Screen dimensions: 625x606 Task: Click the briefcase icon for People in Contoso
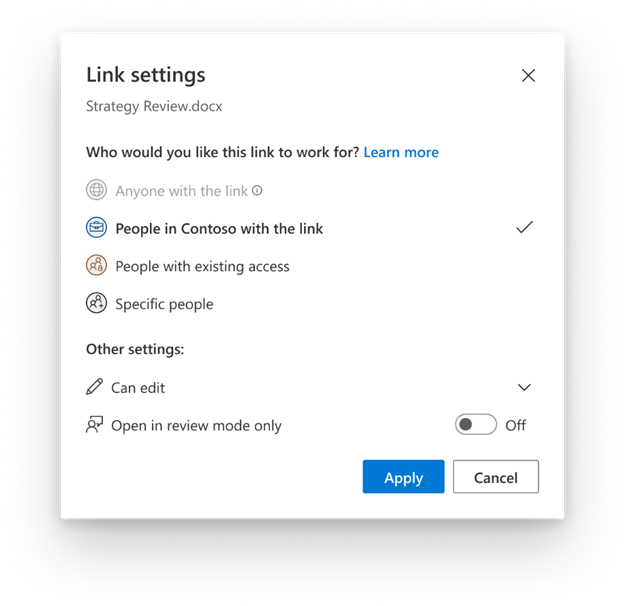pyautogui.click(x=96, y=228)
